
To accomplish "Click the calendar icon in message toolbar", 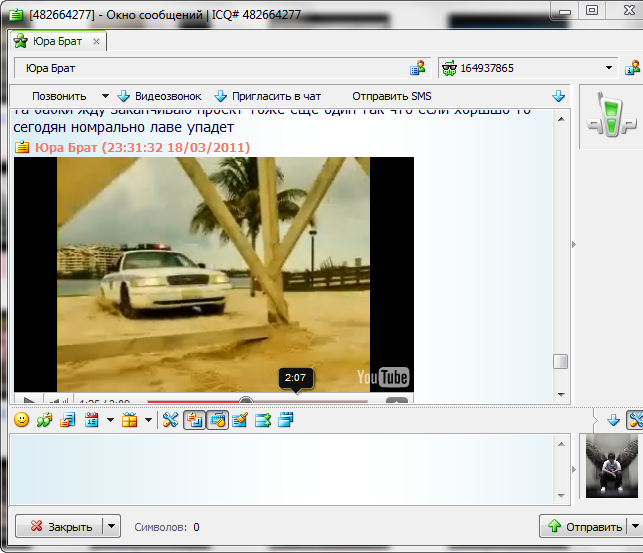I will (91, 420).
